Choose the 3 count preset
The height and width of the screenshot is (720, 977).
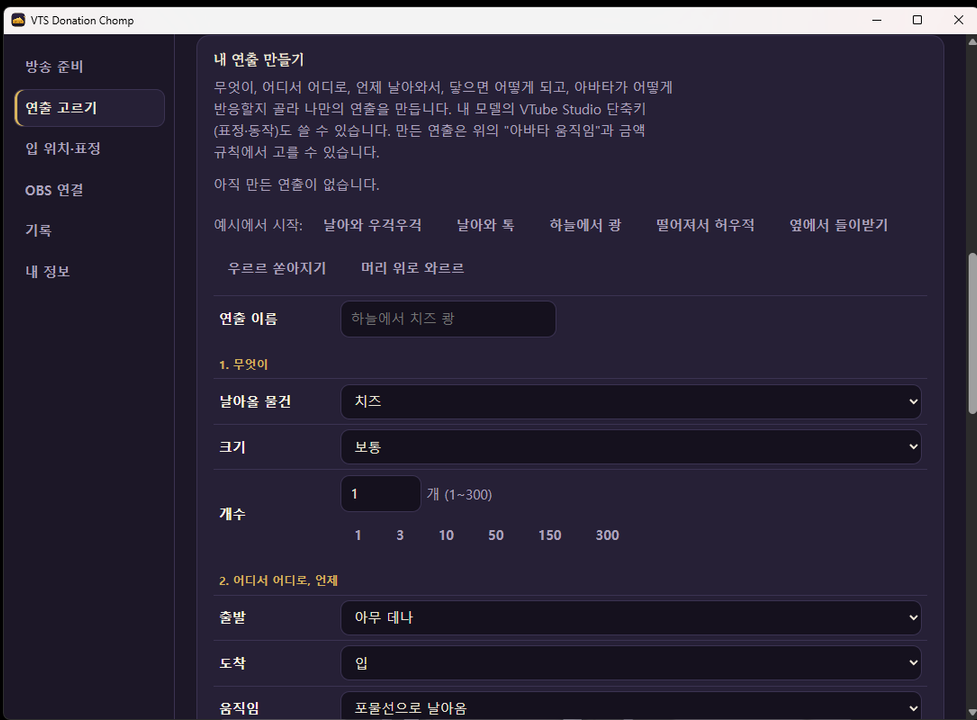[400, 535]
